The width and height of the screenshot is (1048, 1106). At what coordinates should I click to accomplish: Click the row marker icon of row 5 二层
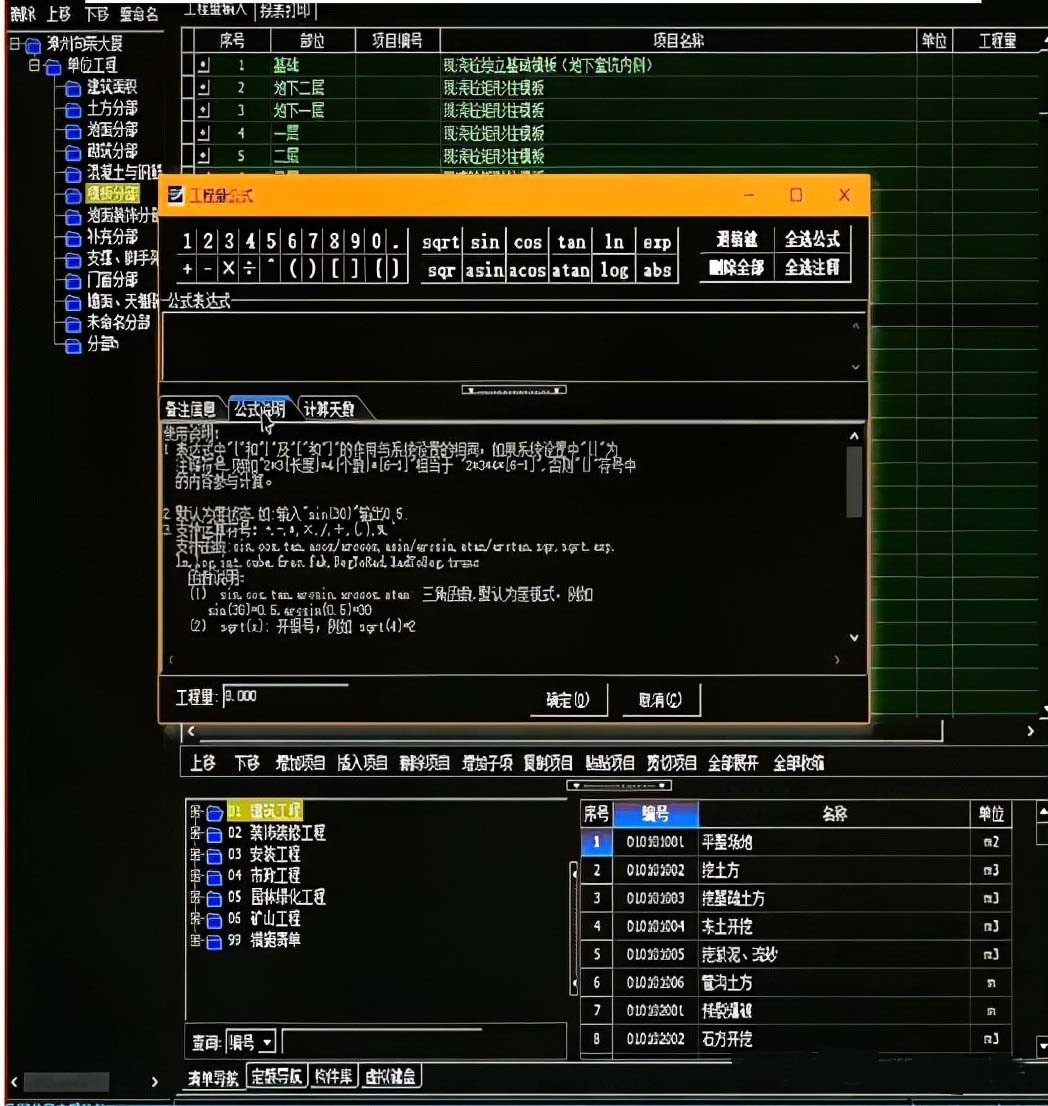coord(203,156)
